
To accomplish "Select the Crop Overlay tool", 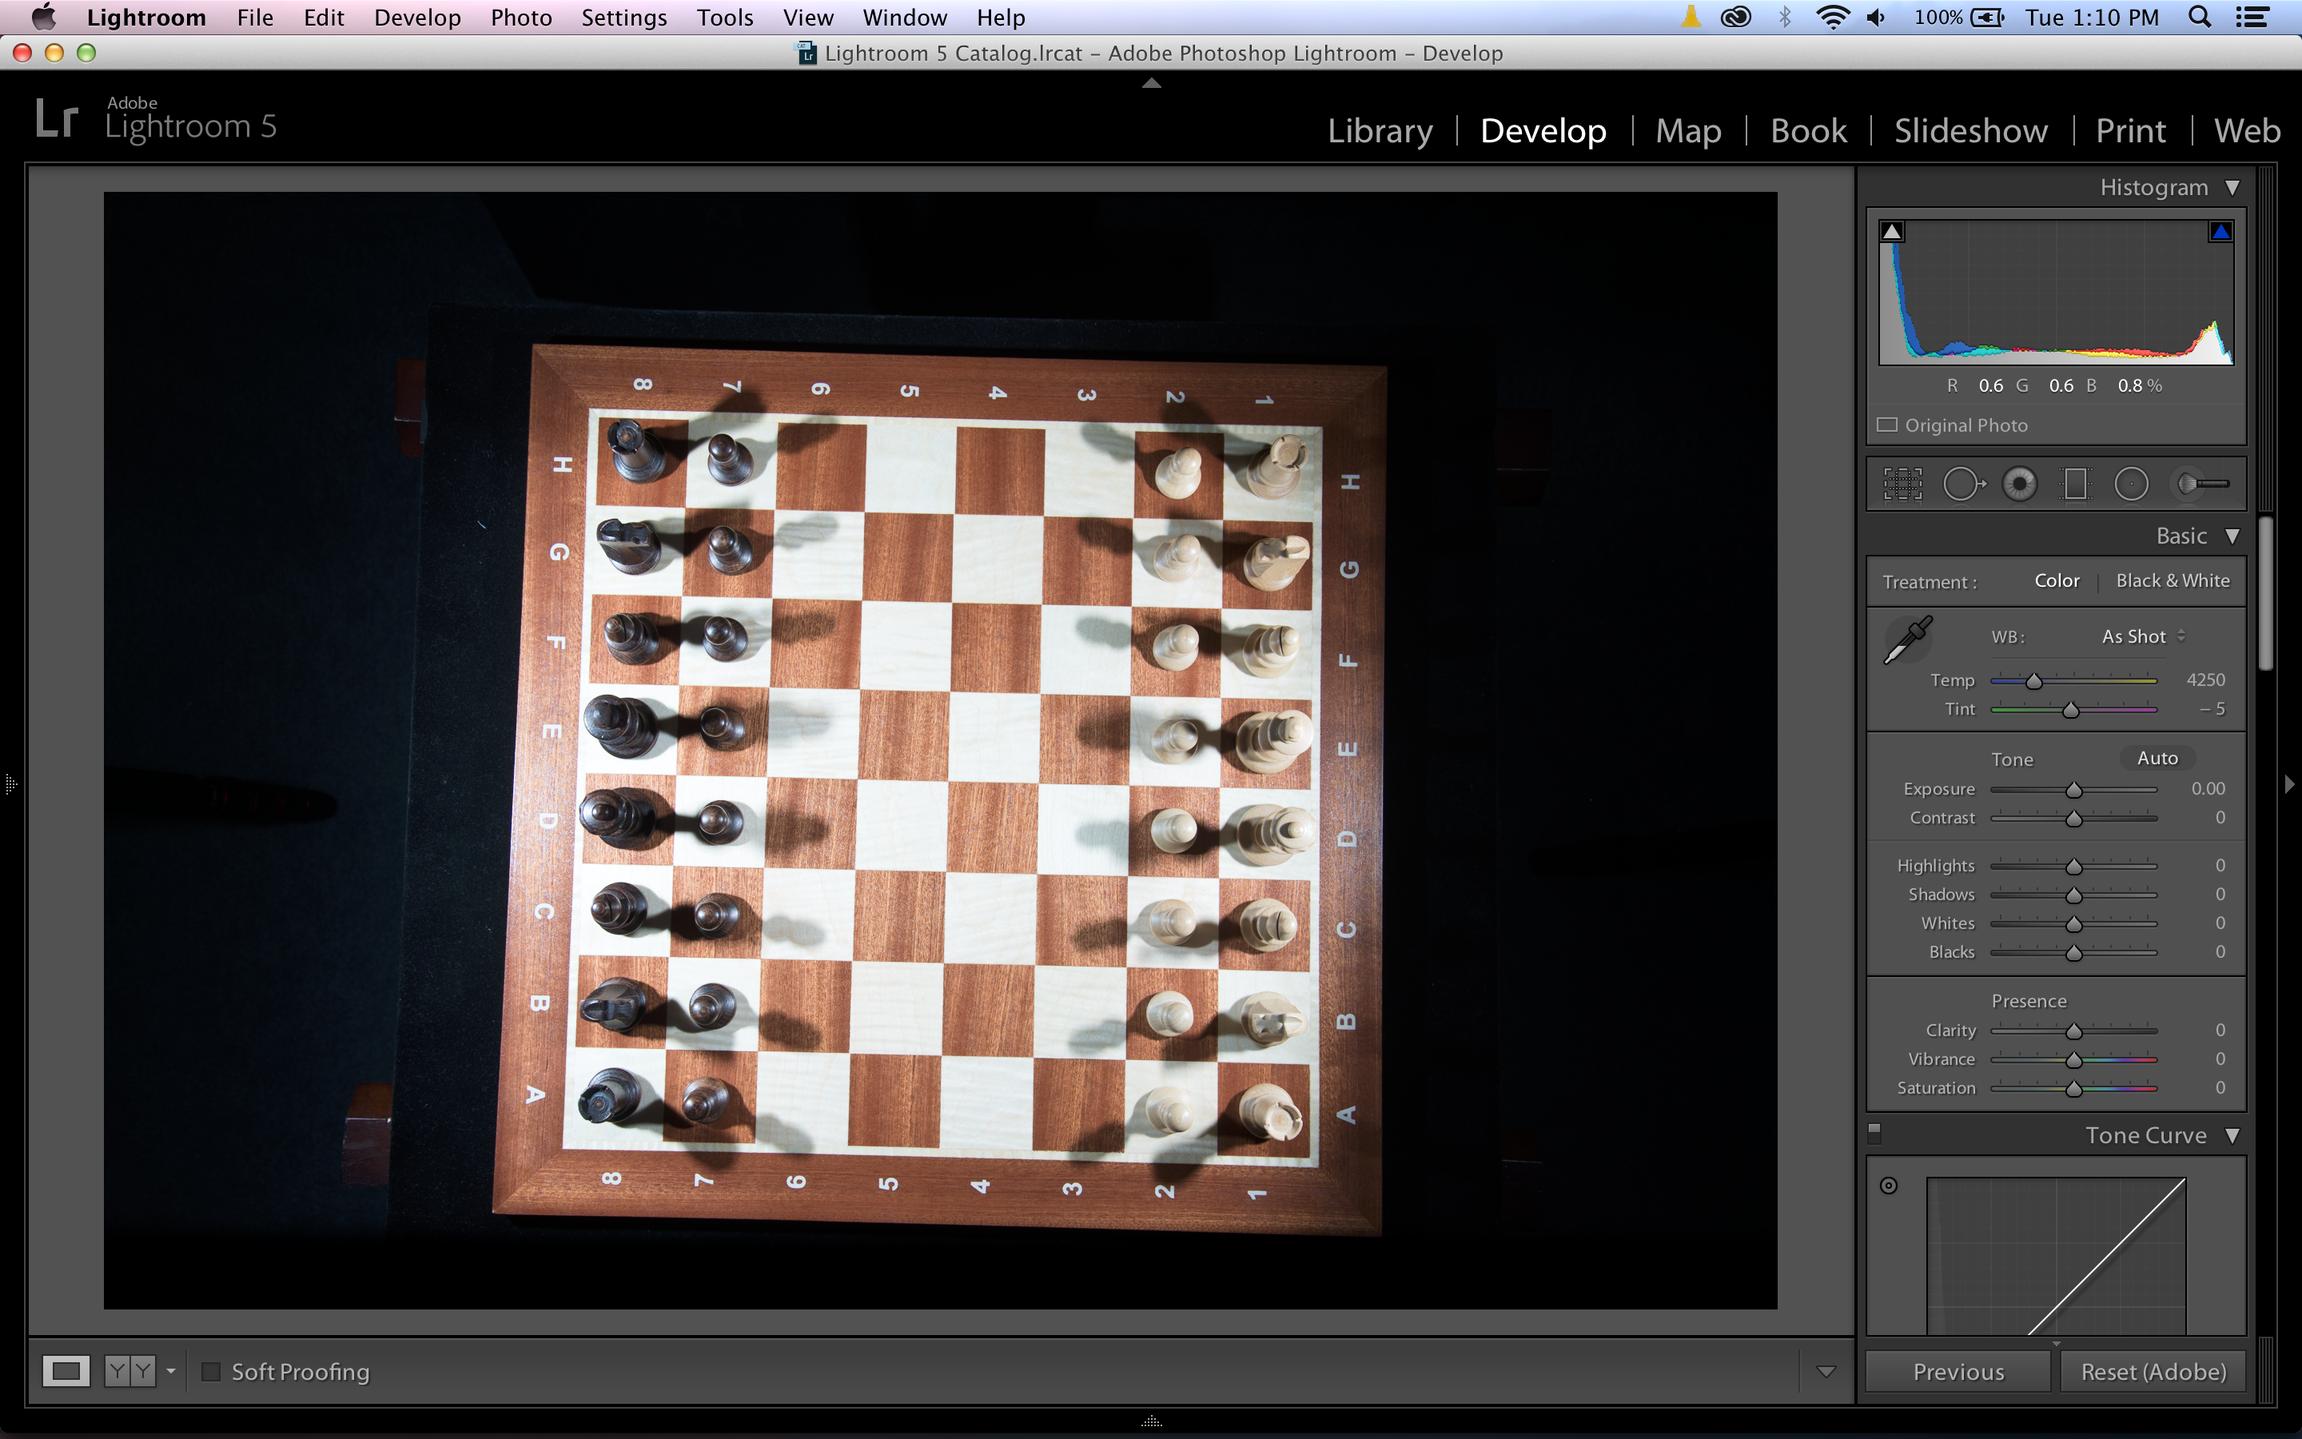I will (x=1902, y=485).
